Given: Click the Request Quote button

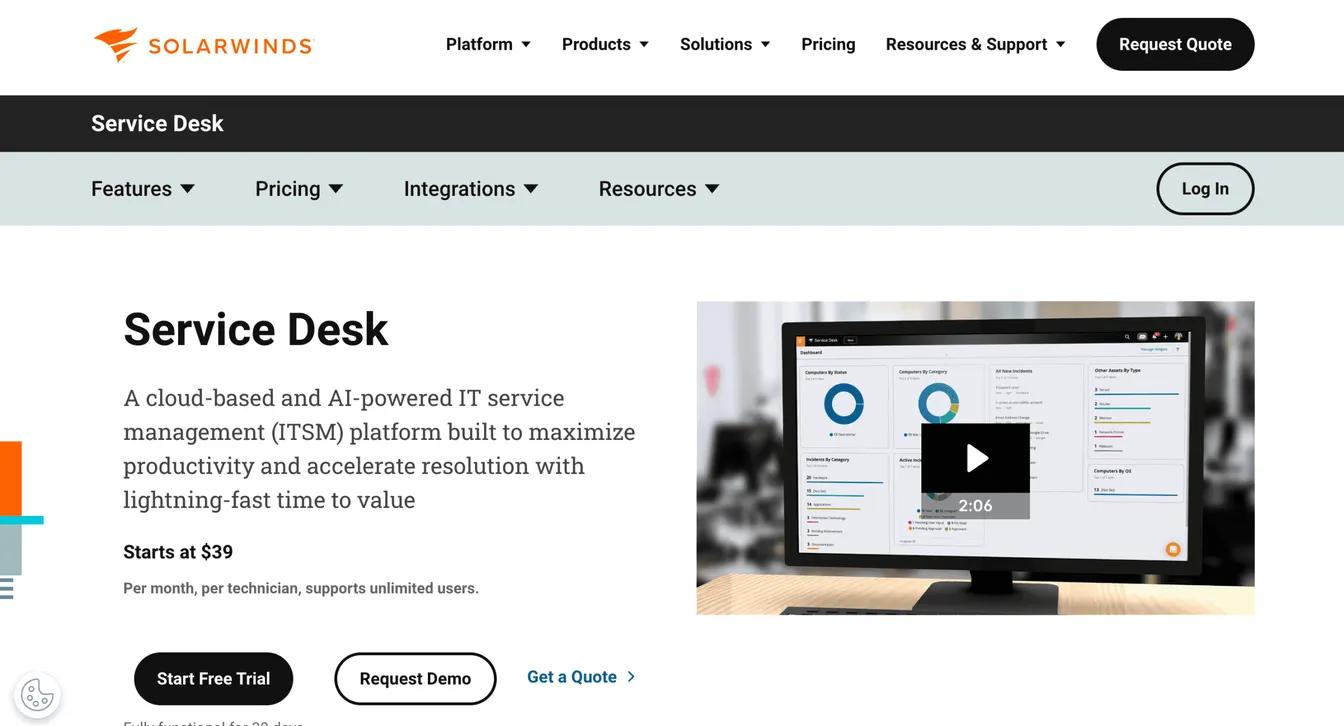Looking at the screenshot, I should point(1175,44).
